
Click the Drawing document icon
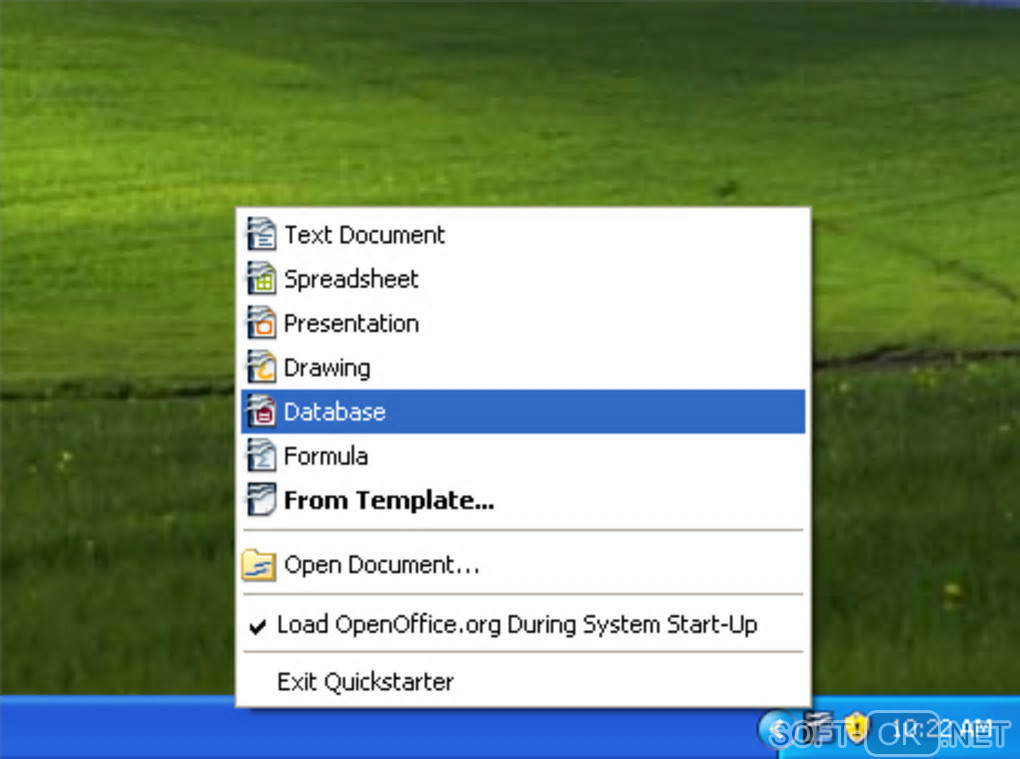262,367
